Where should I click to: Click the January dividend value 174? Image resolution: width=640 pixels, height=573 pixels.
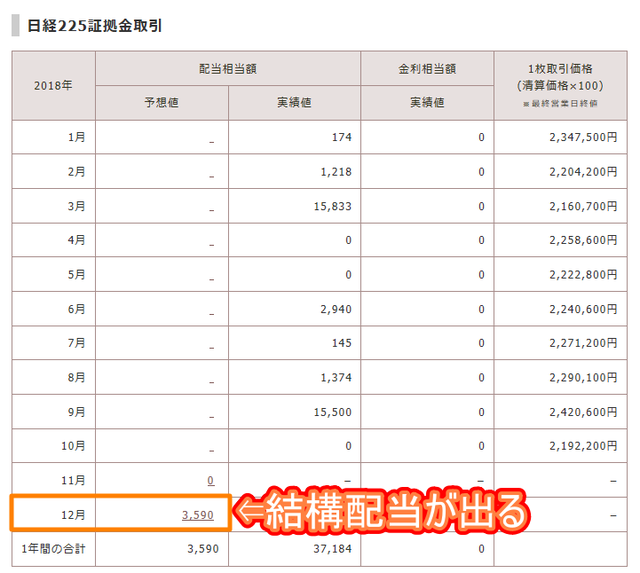coord(342,137)
